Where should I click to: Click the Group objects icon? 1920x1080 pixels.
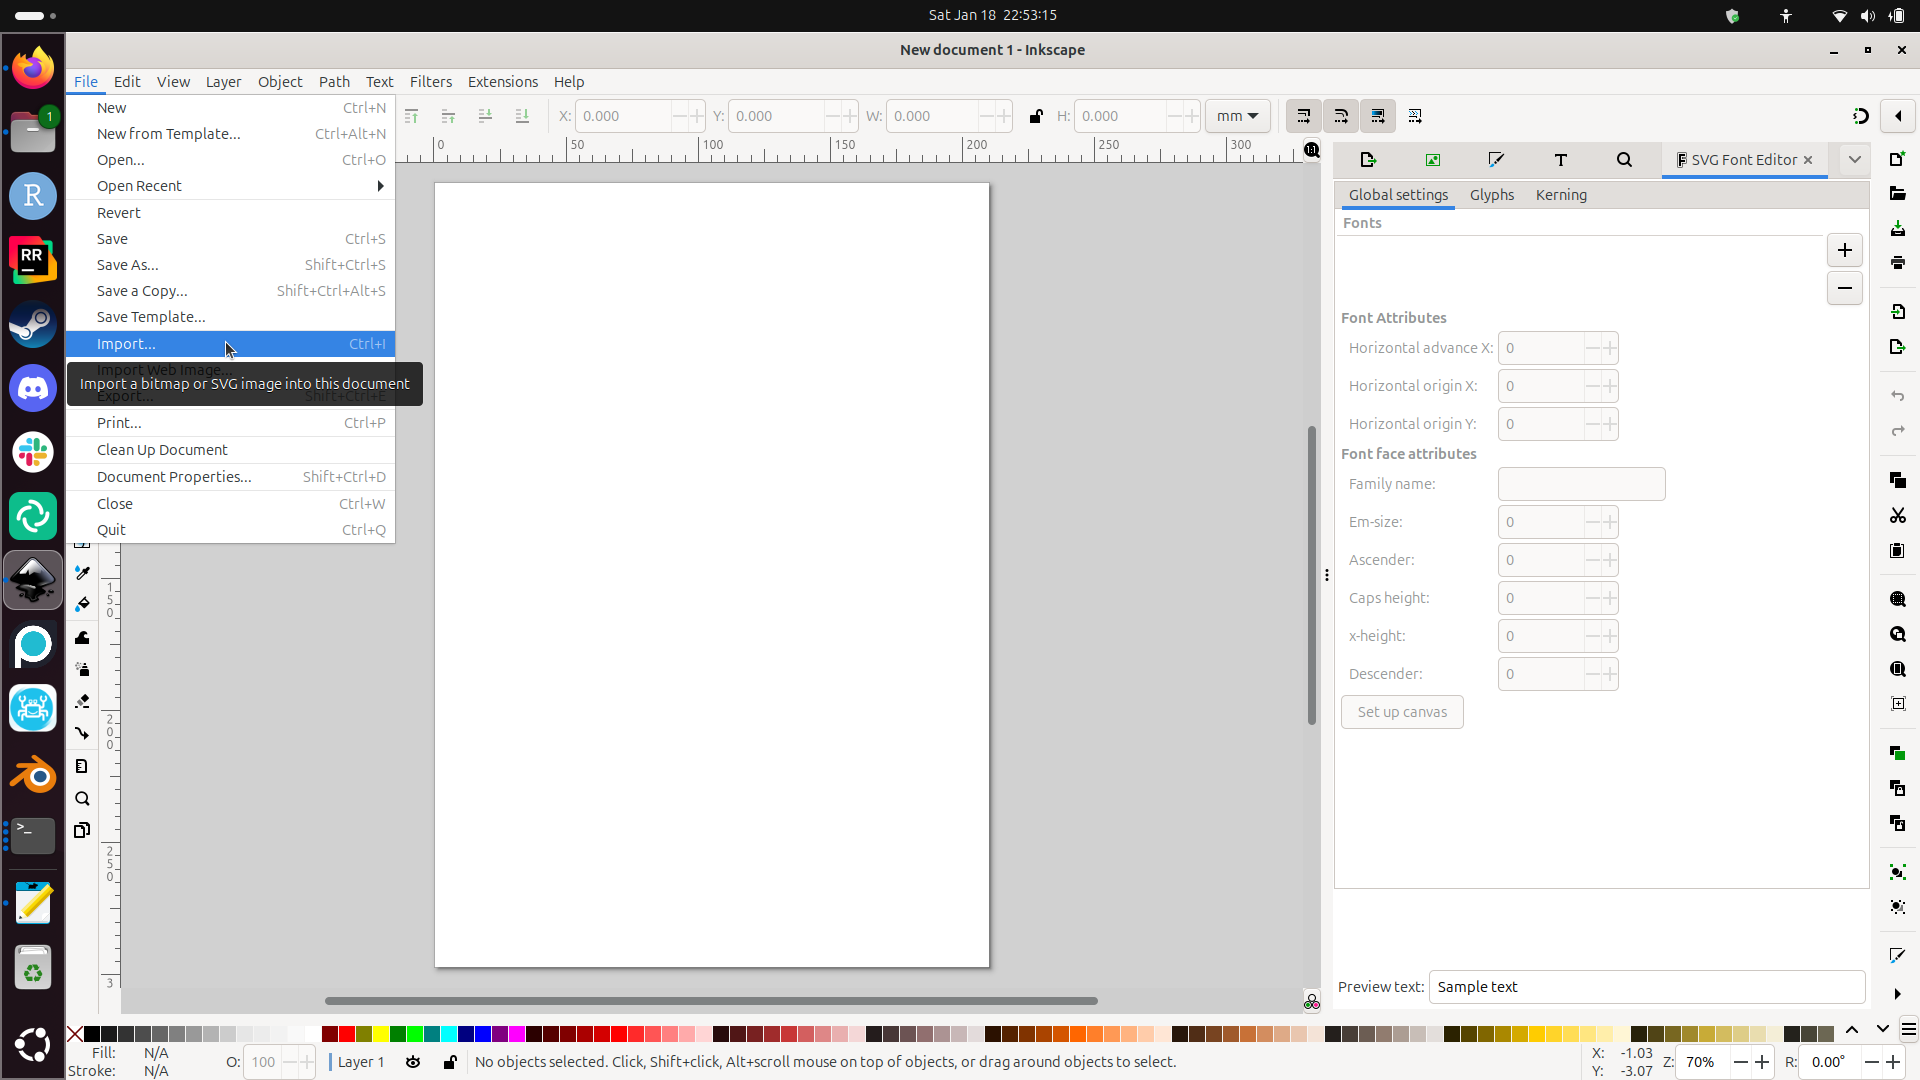1897,872
